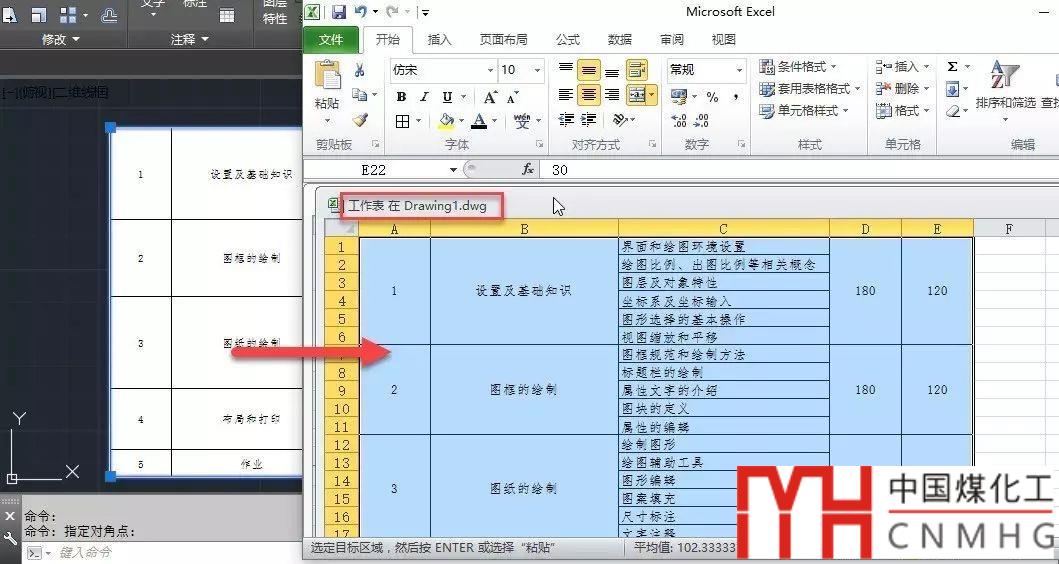Click the Increase Decimal icon
The width and height of the screenshot is (1059, 564).
pos(679,121)
